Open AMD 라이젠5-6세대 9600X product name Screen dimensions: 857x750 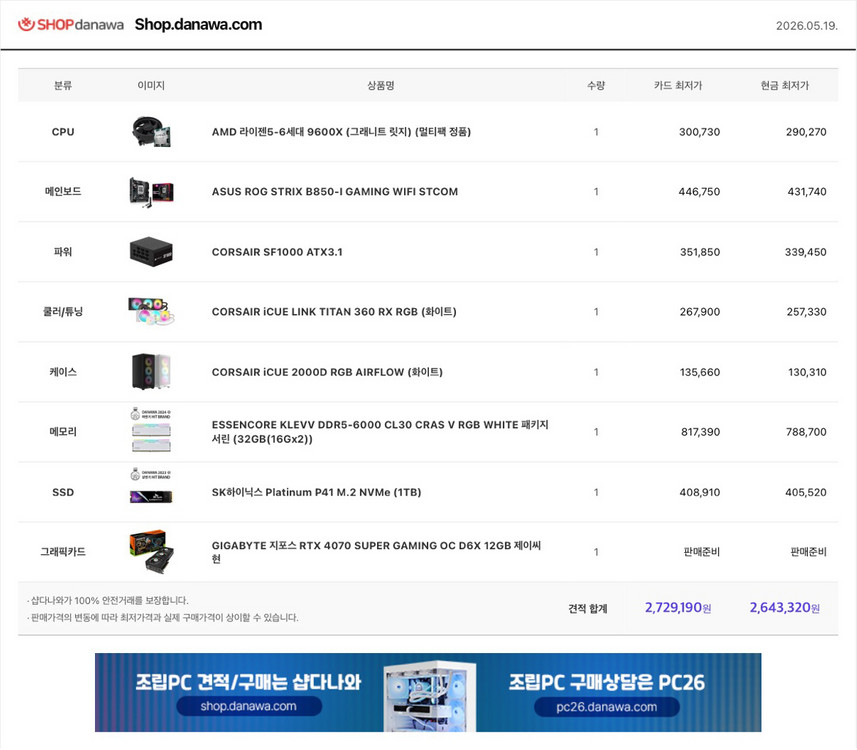tap(341, 132)
